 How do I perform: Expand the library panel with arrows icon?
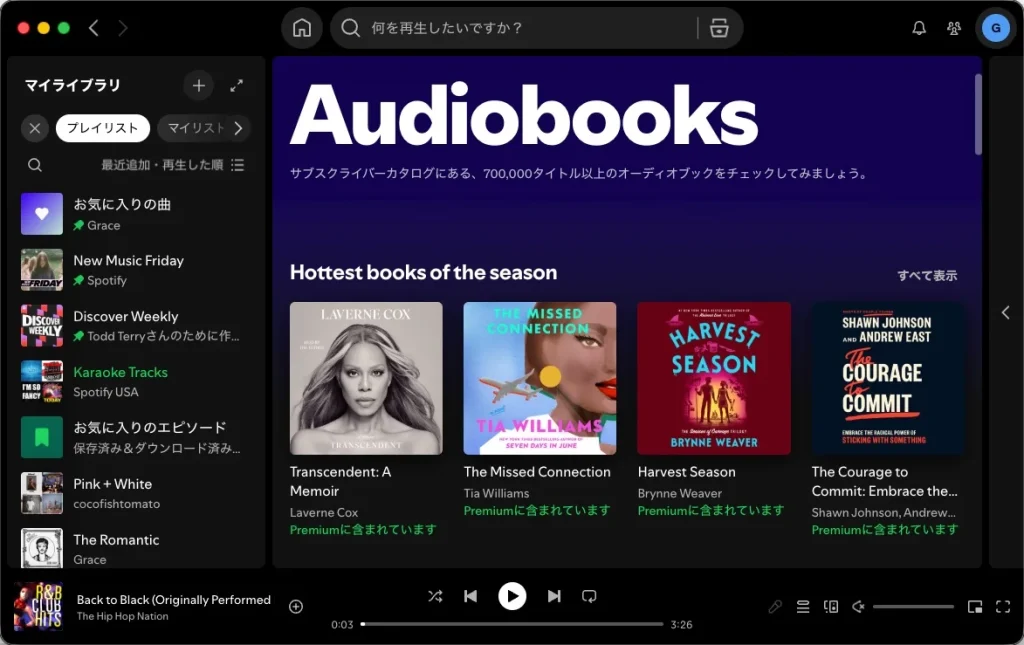tap(236, 86)
